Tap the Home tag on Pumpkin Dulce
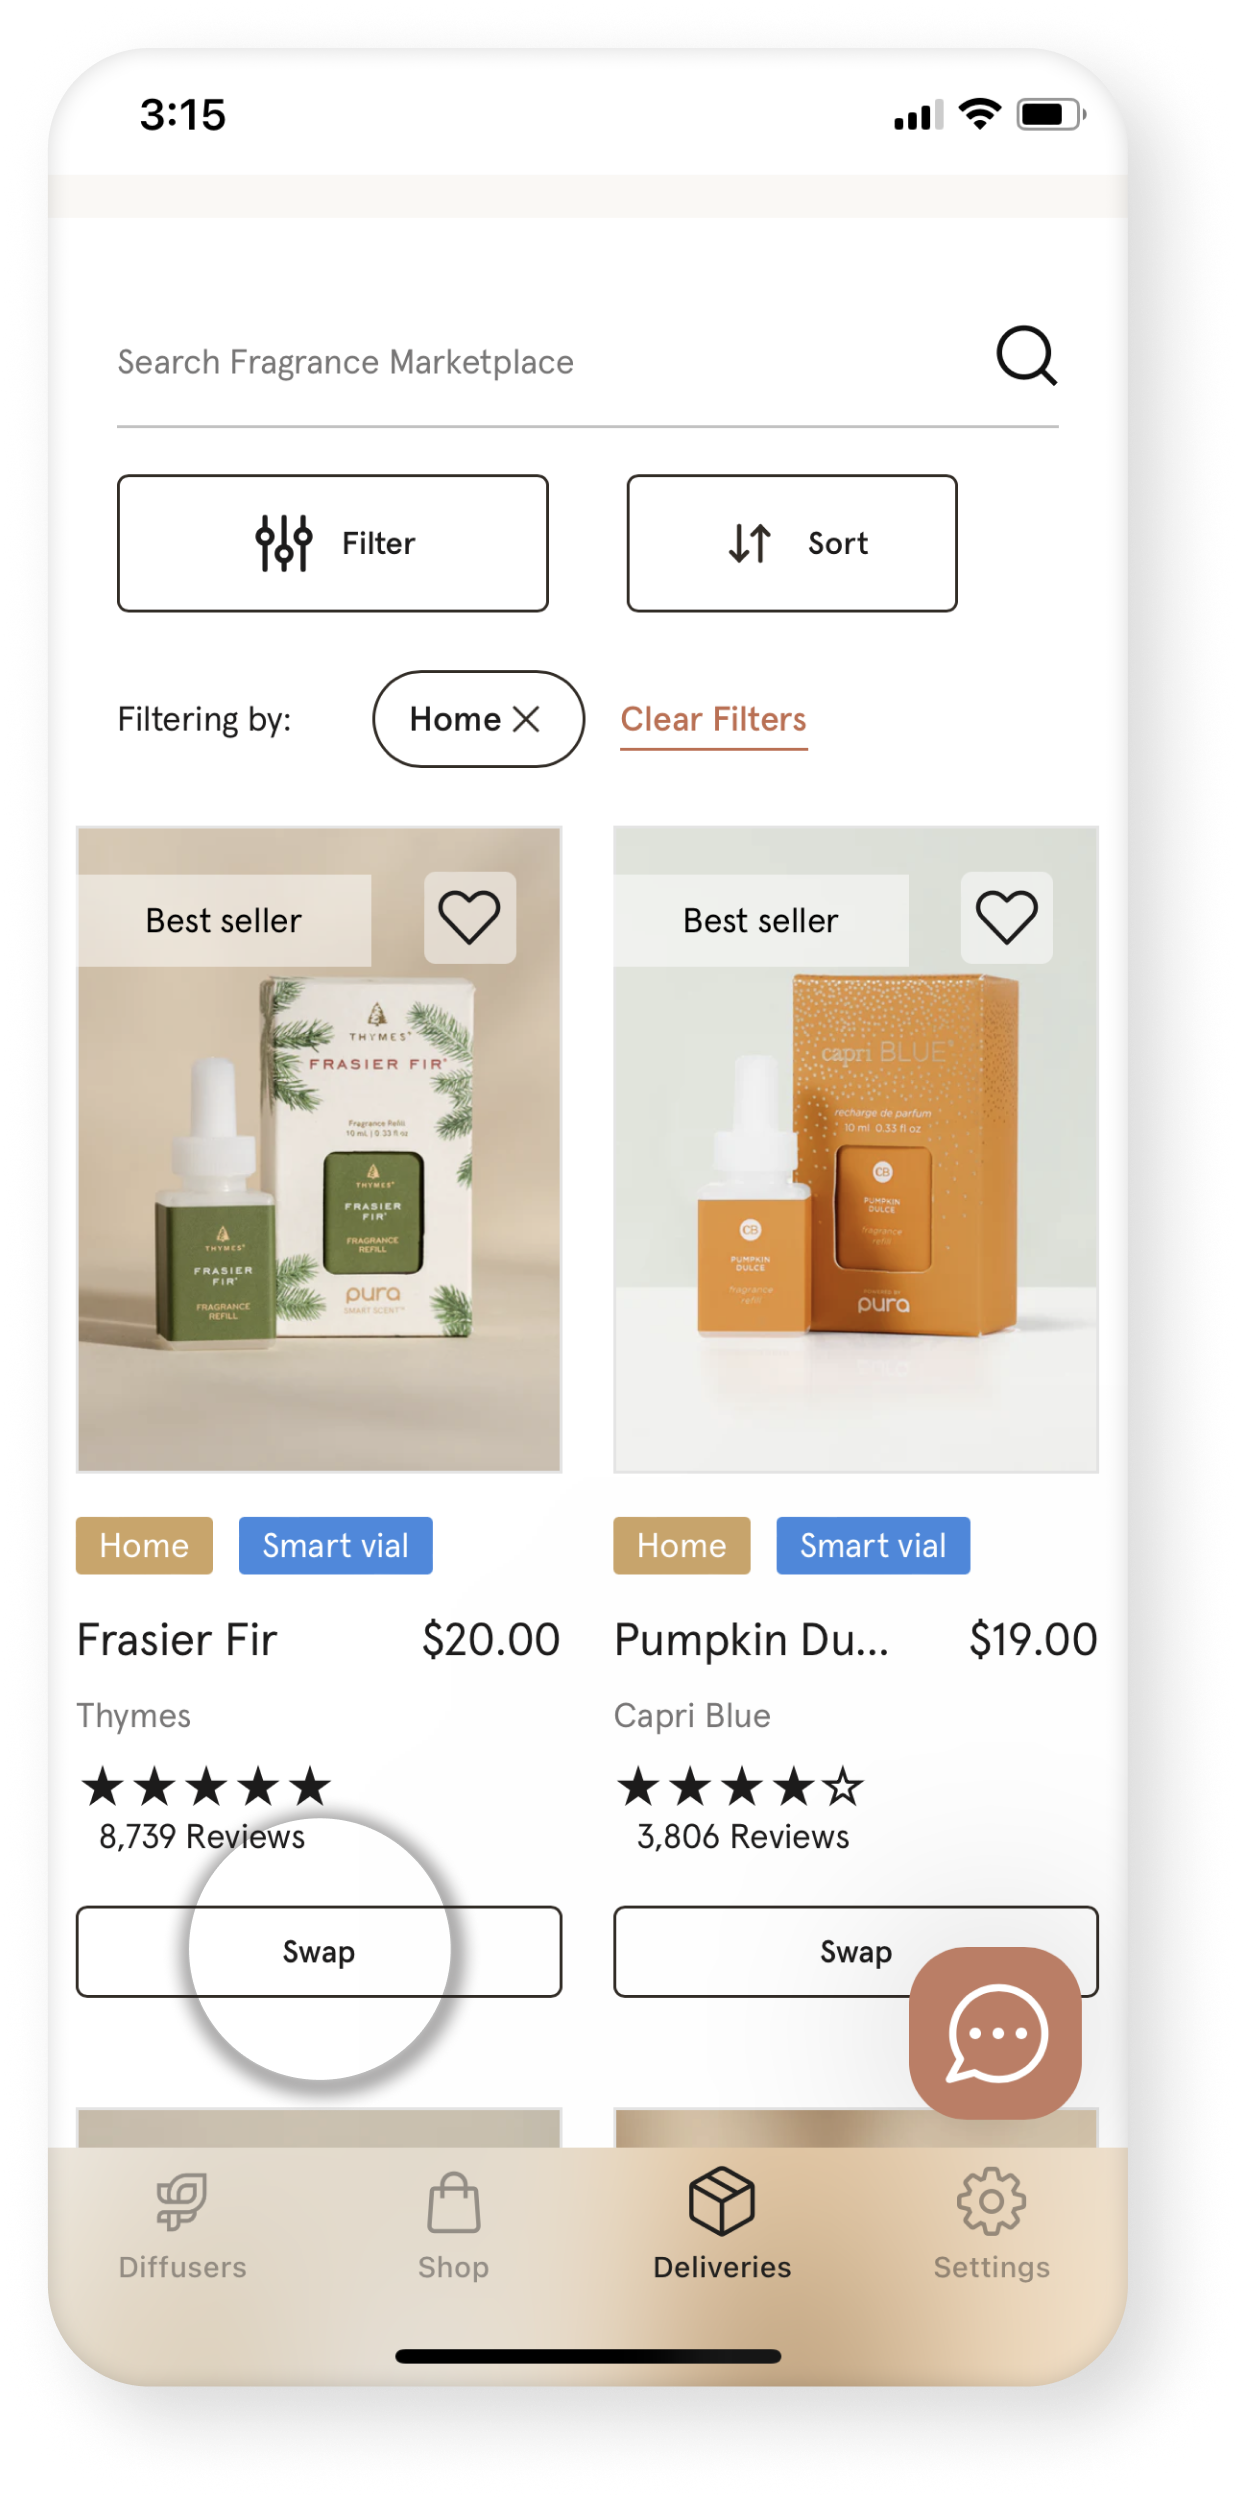This screenshot has width=1240, height=2498. (682, 1546)
